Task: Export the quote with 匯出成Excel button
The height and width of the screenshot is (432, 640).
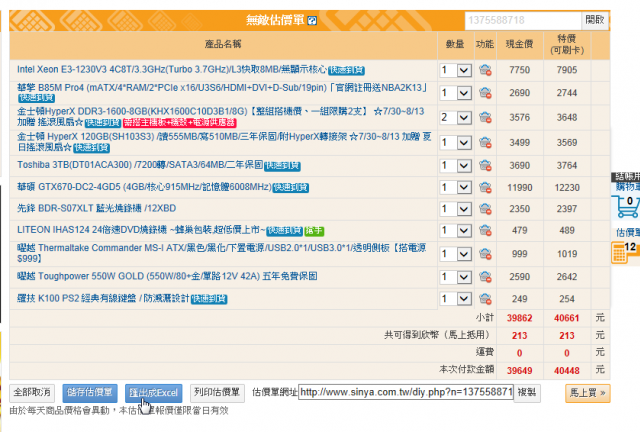Action: pyautogui.click(x=153, y=393)
